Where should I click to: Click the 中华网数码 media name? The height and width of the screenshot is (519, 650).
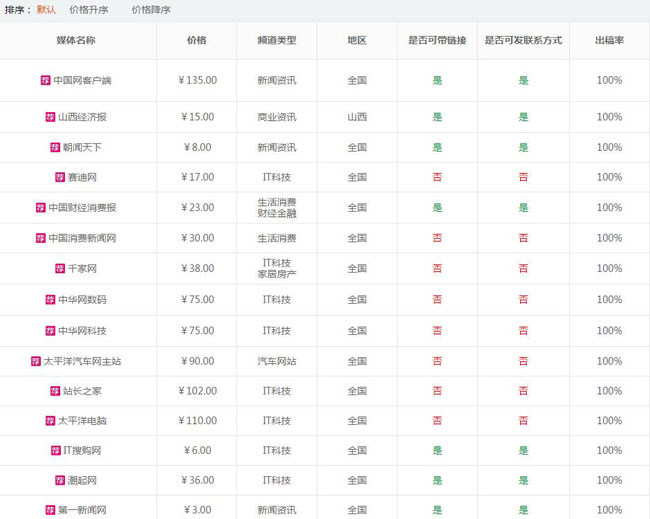click(x=82, y=300)
